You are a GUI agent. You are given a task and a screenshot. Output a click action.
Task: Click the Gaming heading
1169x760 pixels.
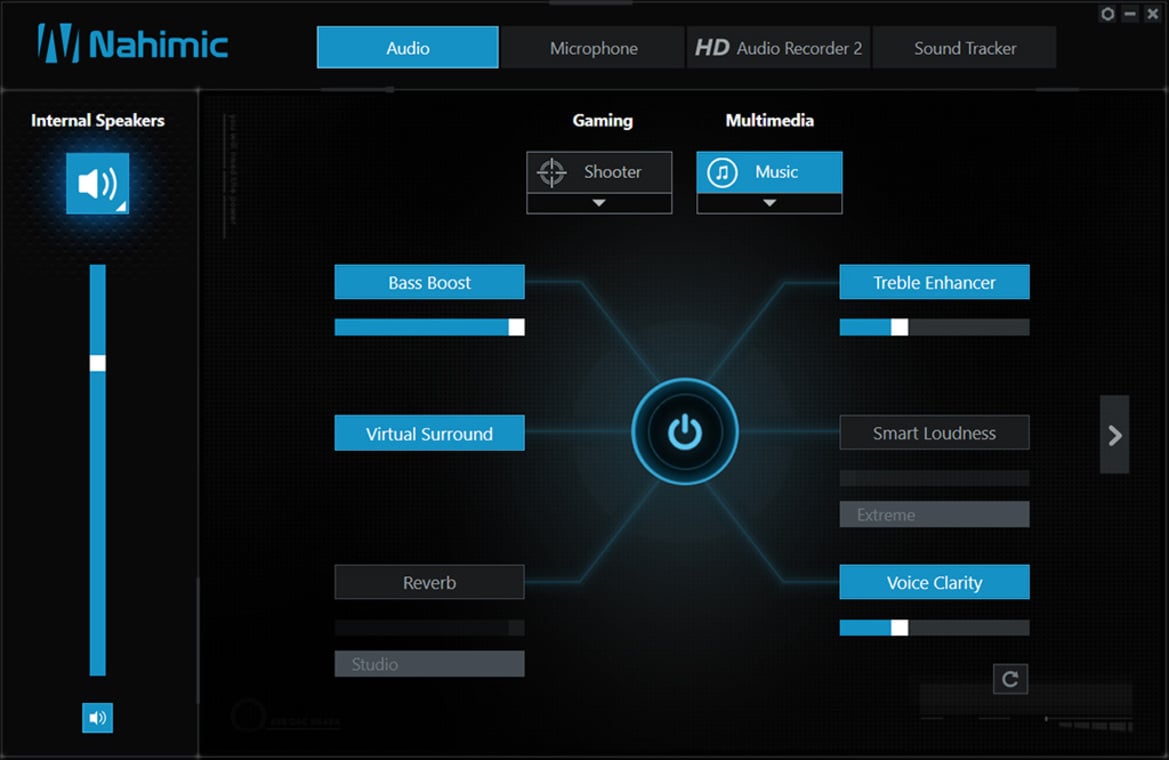click(602, 120)
